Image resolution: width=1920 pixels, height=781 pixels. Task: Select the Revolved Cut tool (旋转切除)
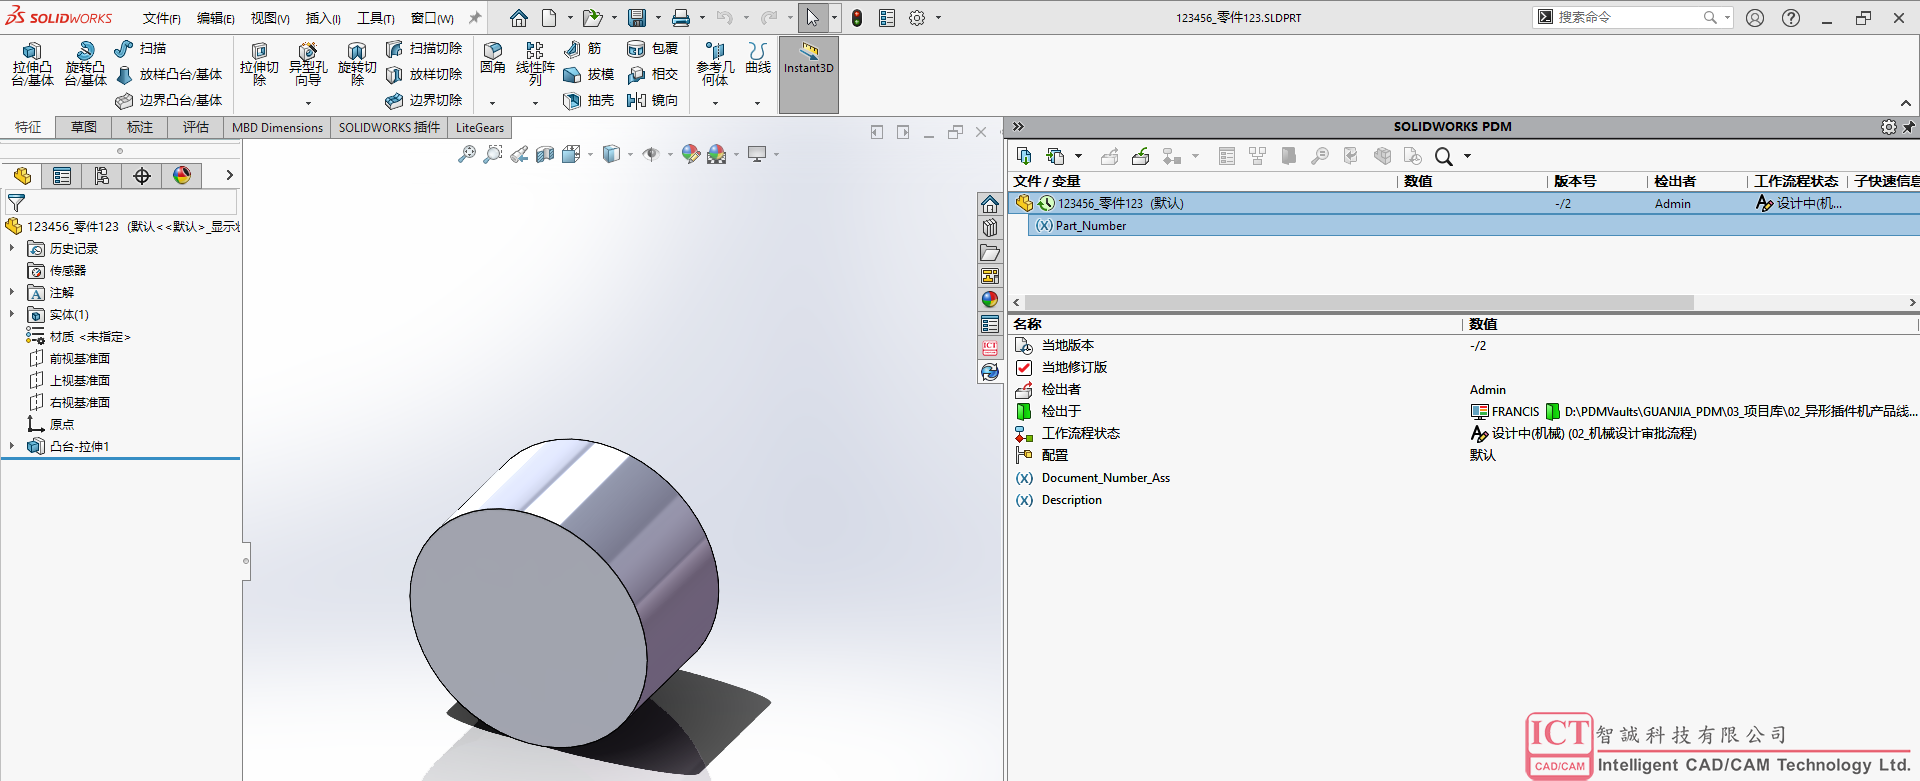point(357,64)
